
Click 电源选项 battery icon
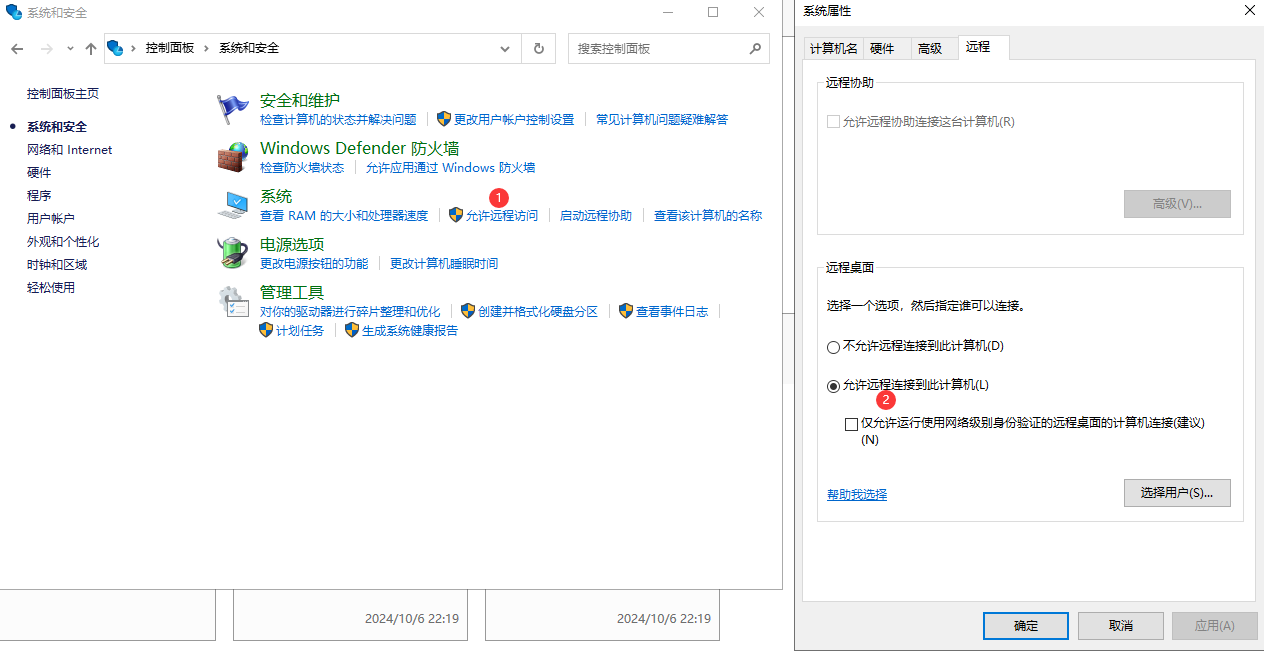(232, 252)
